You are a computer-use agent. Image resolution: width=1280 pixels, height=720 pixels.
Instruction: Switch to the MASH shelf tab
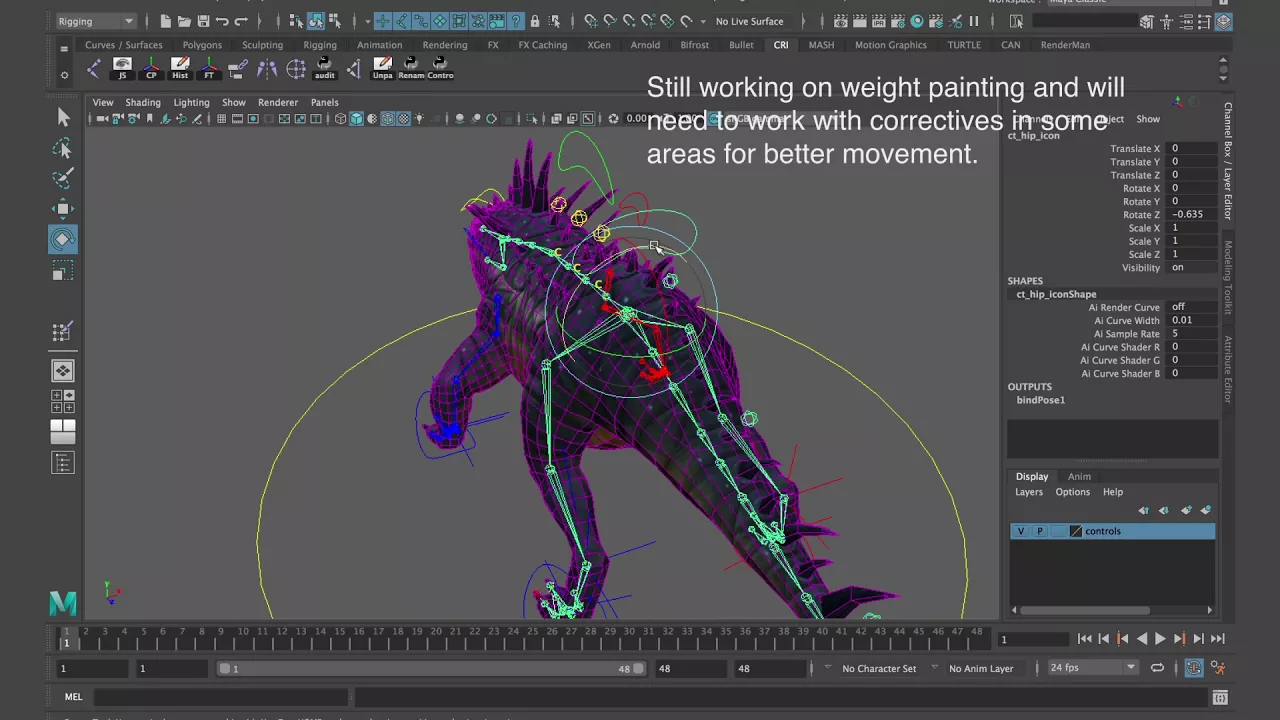(x=821, y=45)
